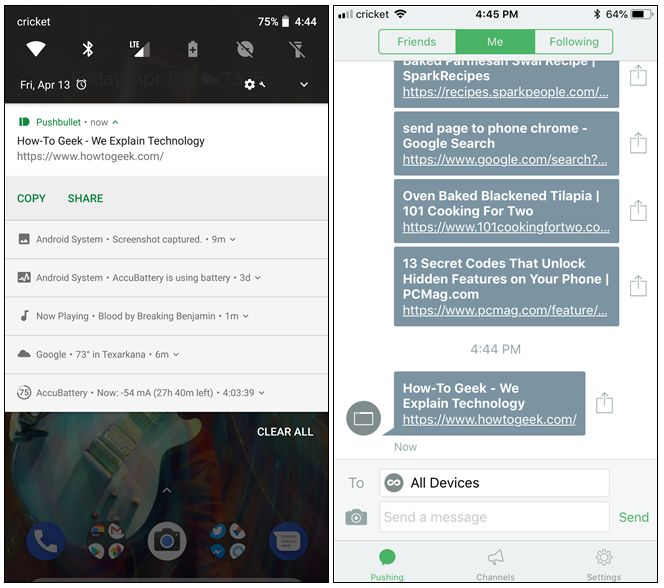This screenshot has width=664, height=588.
Task: Tap the 4:44 PM timestamp in push list
Action: (x=495, y=349)
